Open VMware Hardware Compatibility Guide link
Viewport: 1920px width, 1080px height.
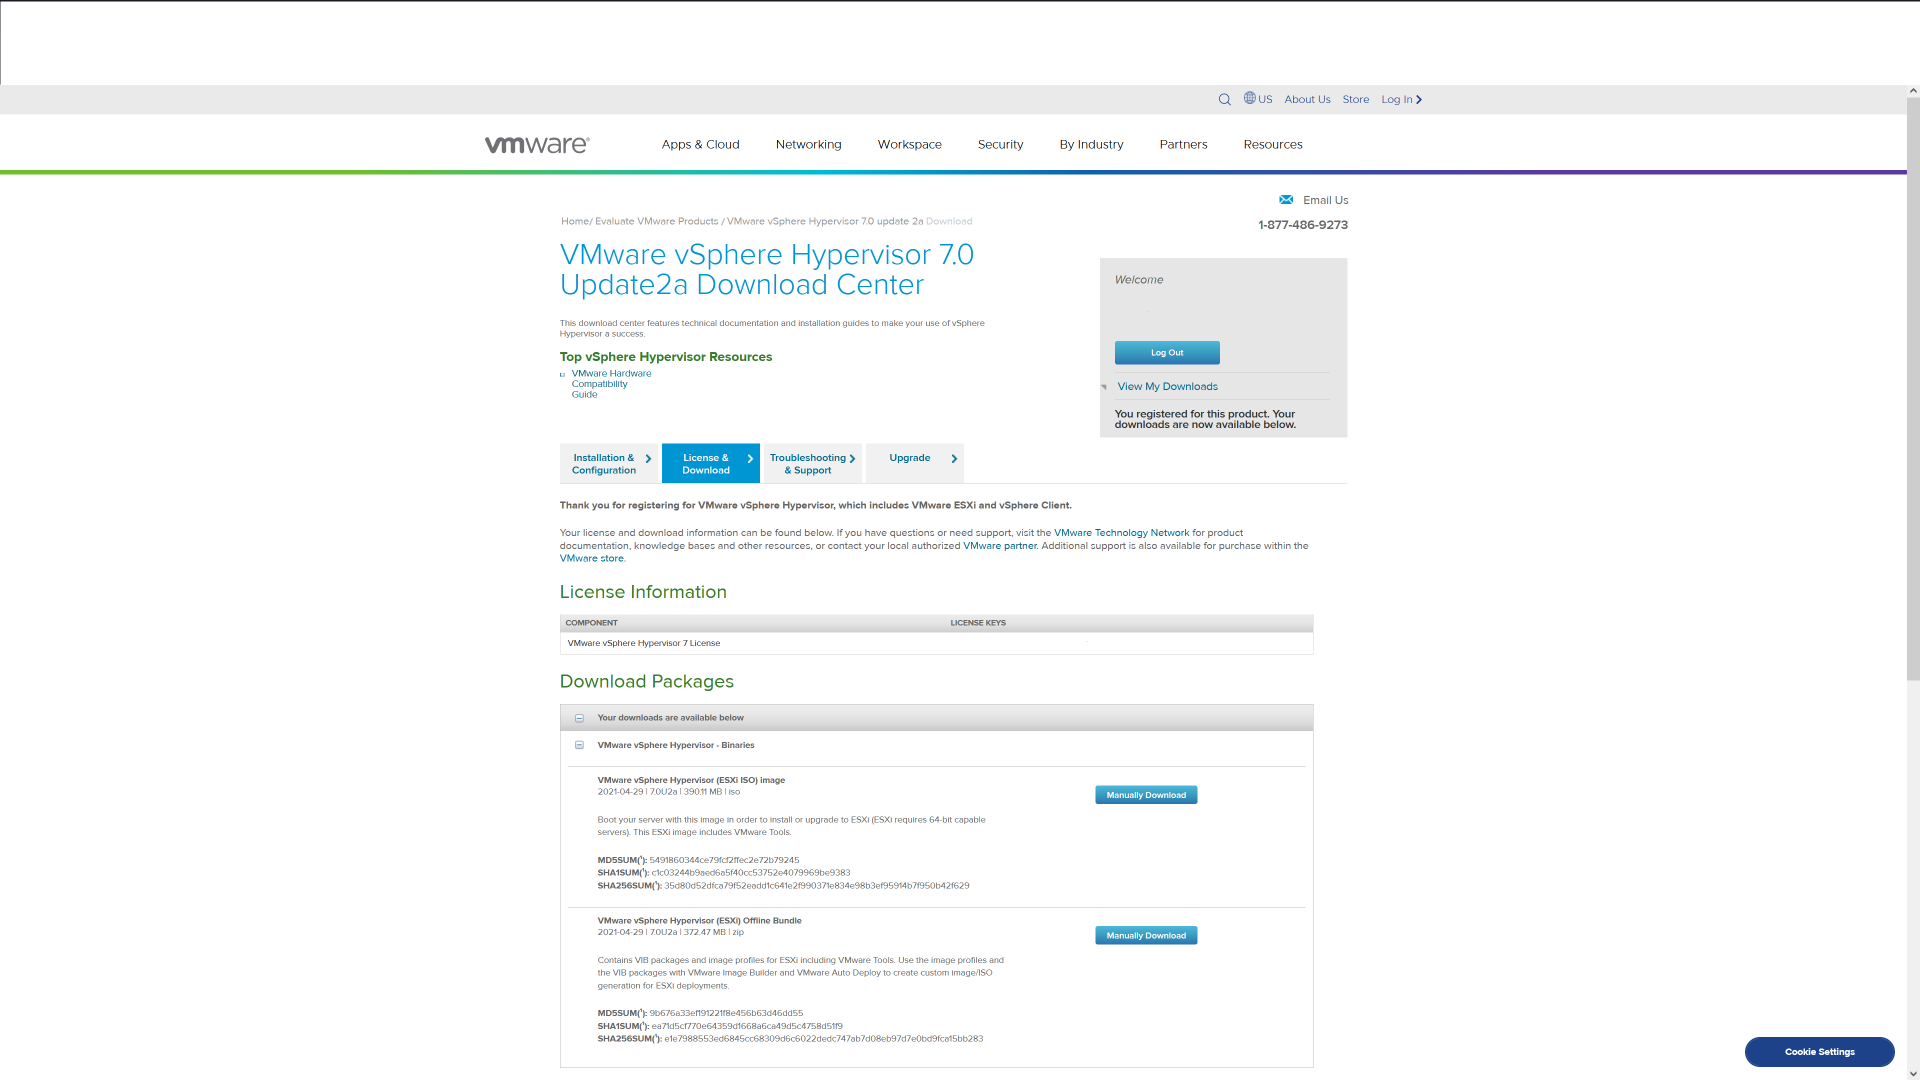611,384
